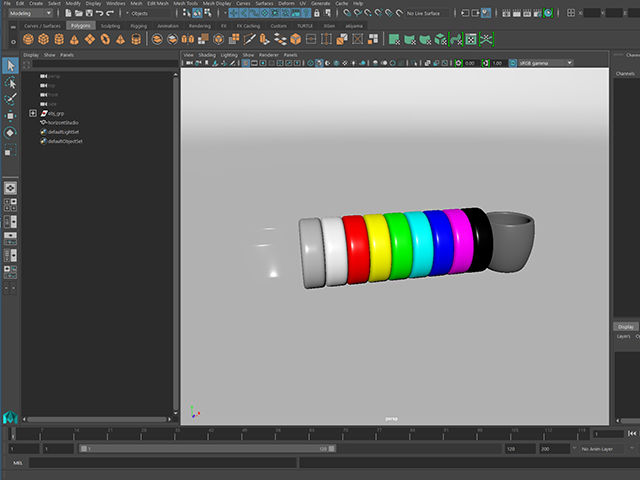Image resolution: width=640 pixels, height=480 pixels.
Task: Undo the last action with arrow icon
Action: click(x=99, y=13)
